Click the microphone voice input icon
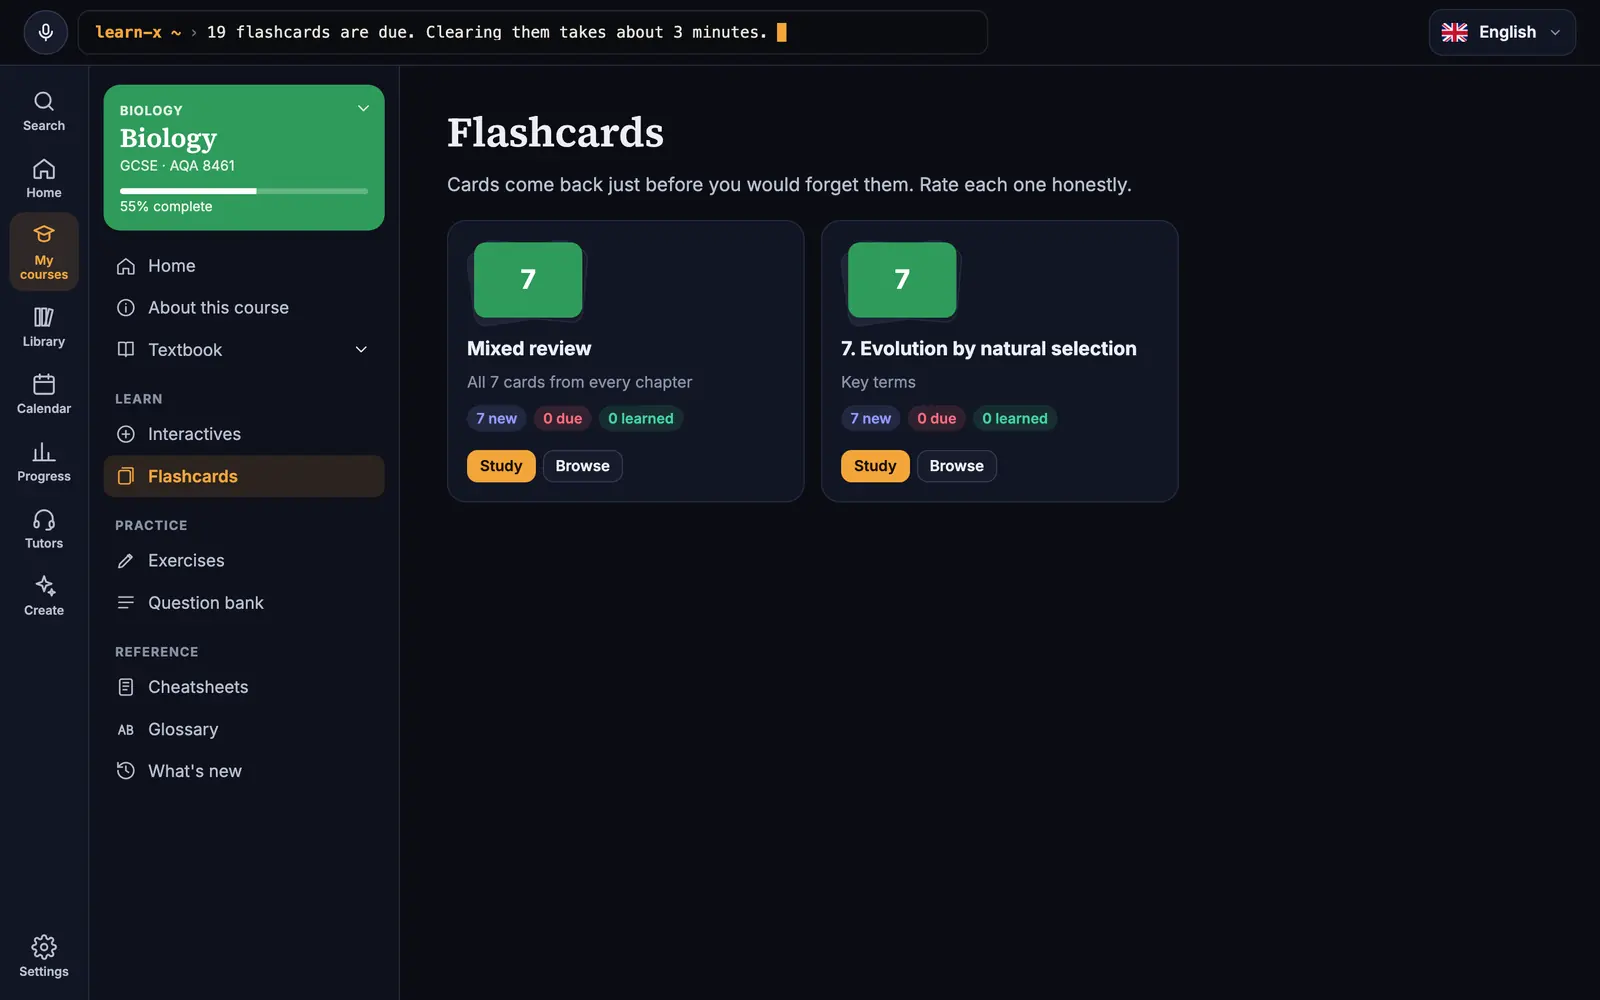The height and width of the screenshot is (1000, 1600). [x=45, y=32]
